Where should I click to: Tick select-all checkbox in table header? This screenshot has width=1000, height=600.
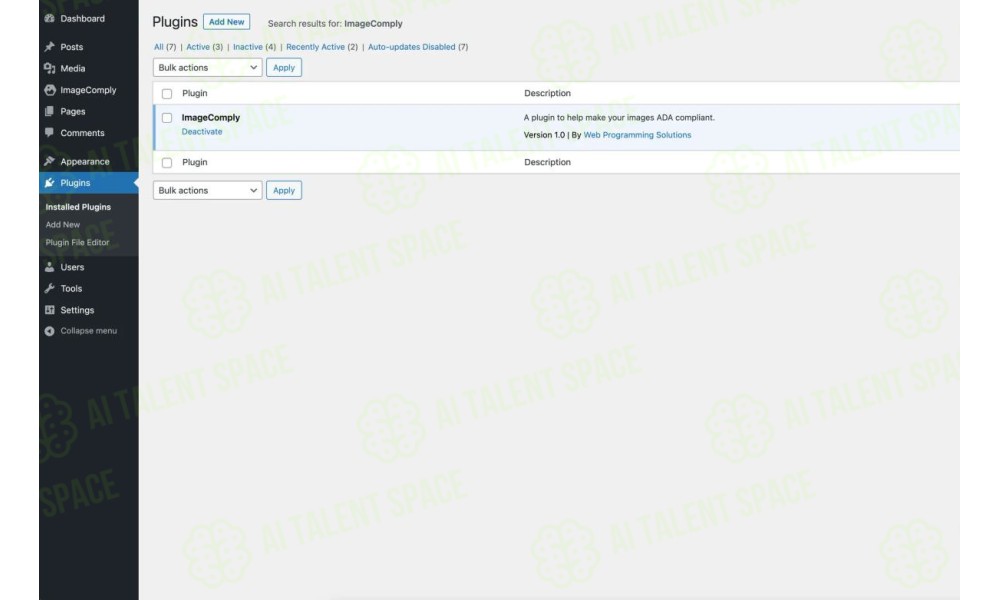point(167,94)
